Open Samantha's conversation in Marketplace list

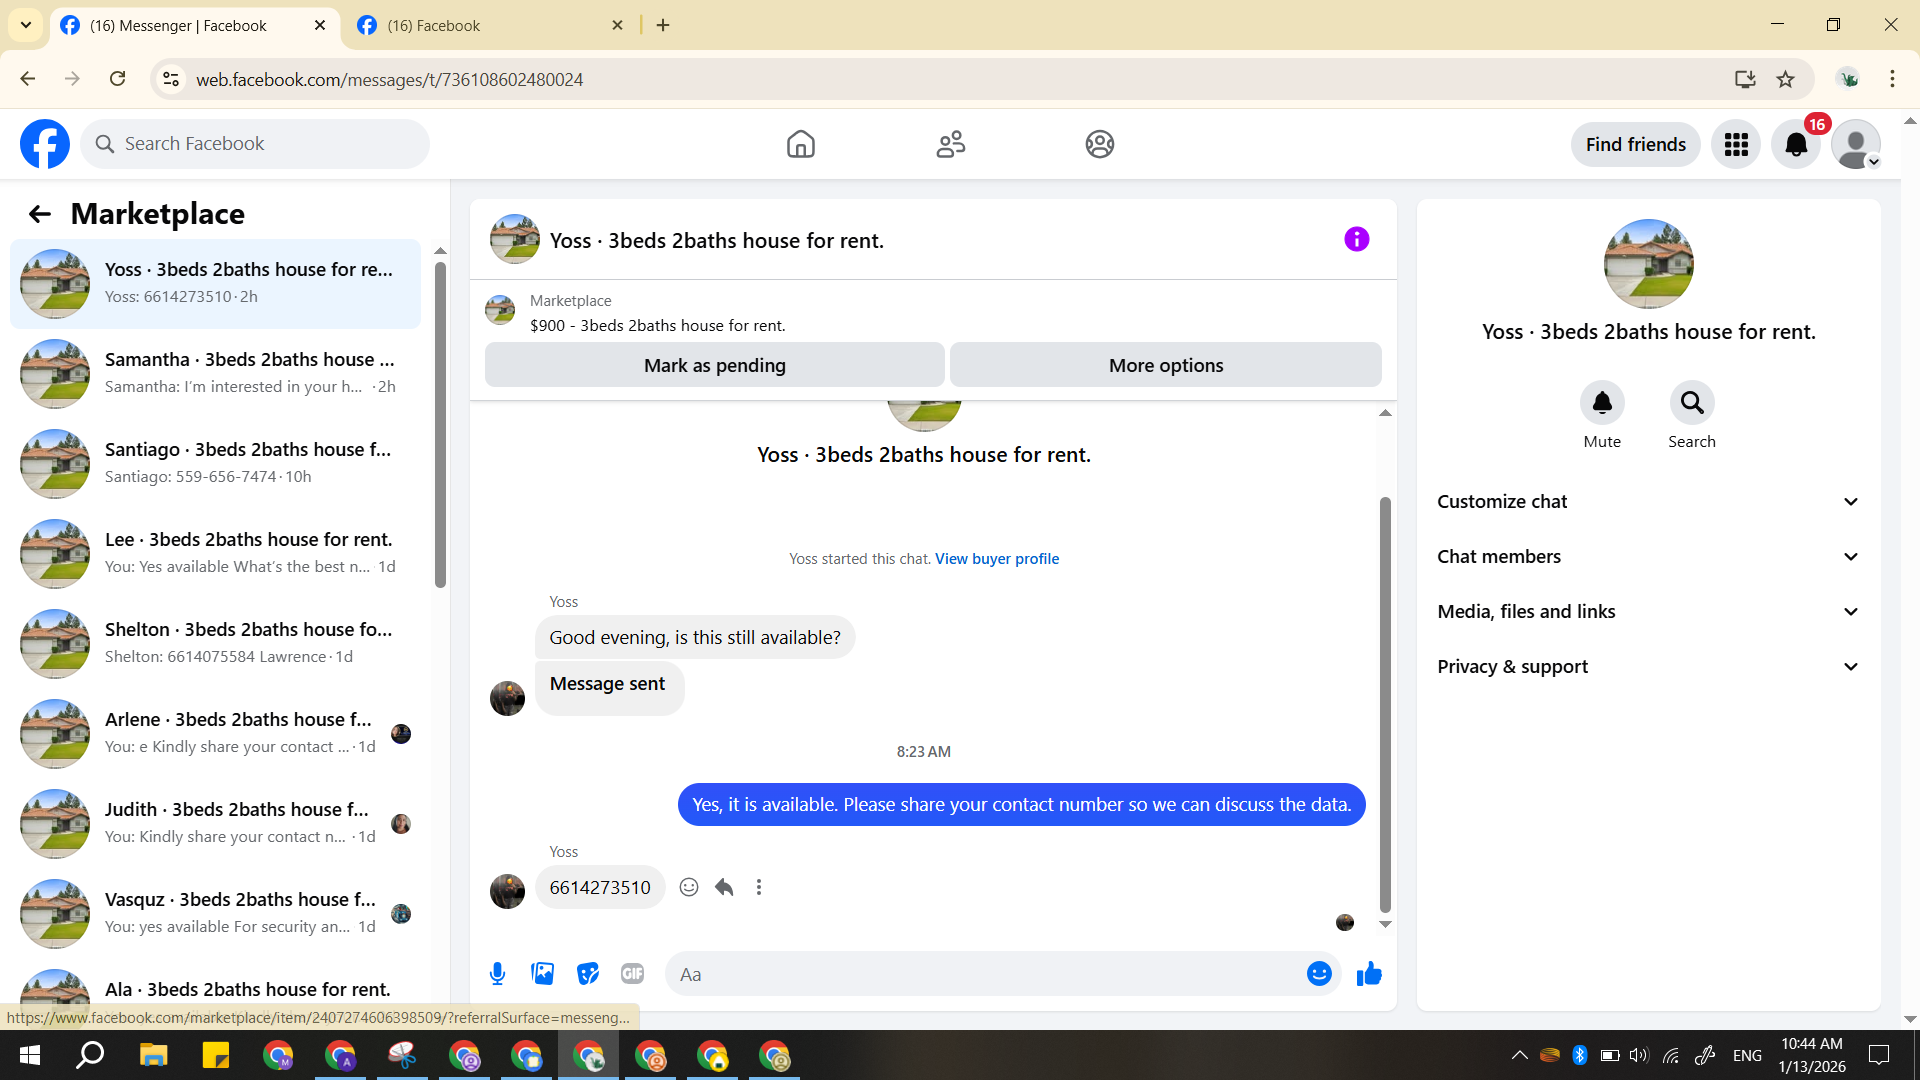[215, 373]
